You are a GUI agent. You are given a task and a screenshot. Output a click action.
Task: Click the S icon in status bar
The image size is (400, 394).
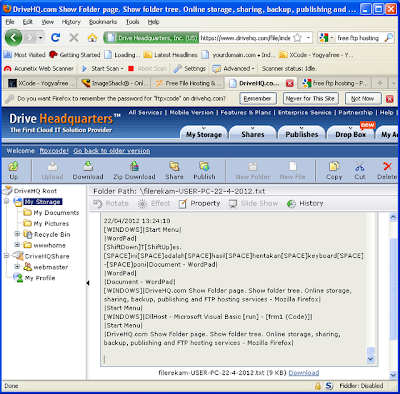329,386
